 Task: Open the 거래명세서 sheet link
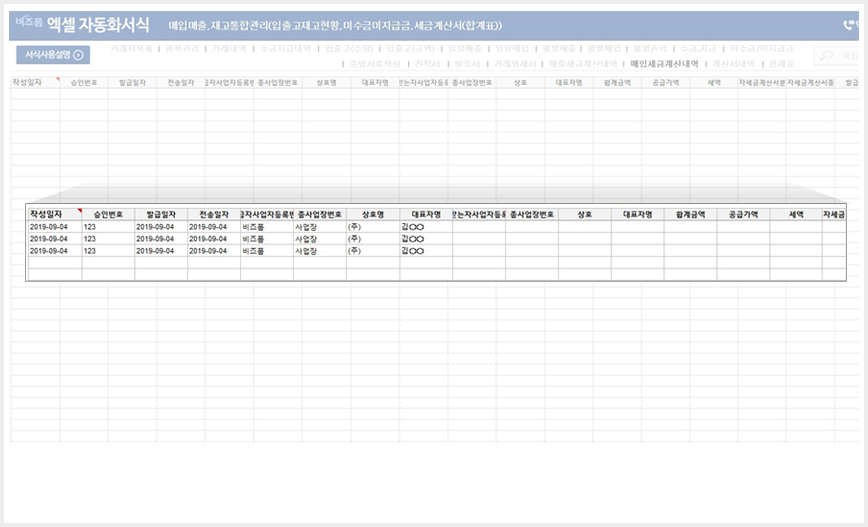coord(515,64)
